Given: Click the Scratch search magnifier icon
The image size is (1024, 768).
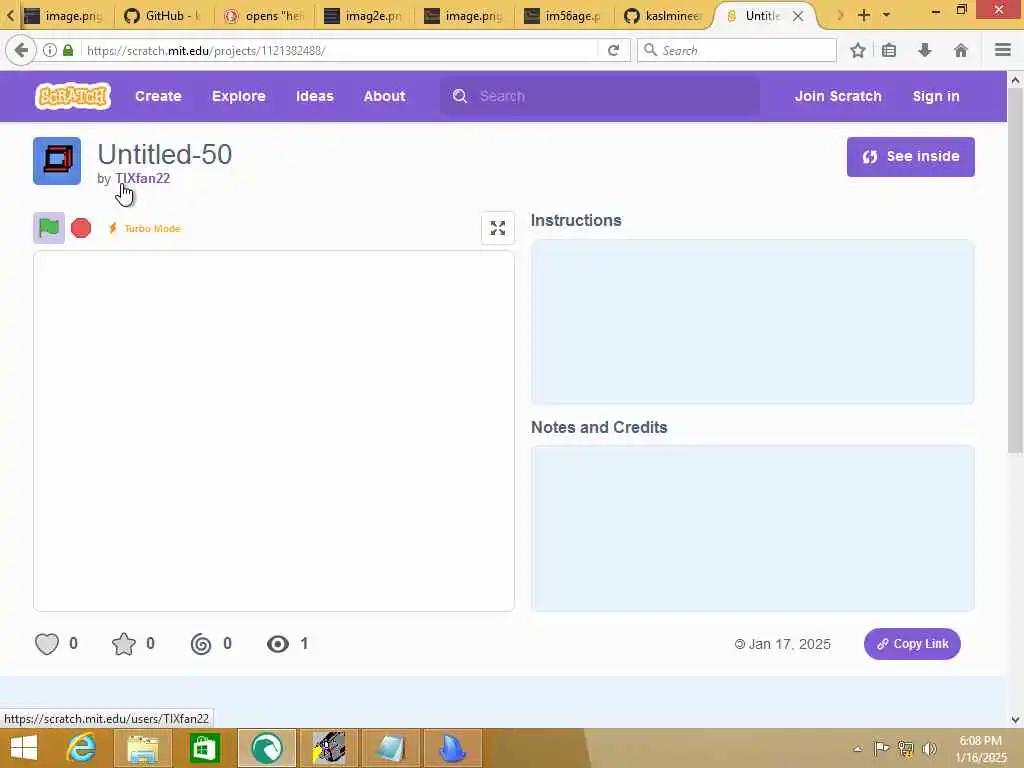Looking at the screenshot, I should [460, 96].
